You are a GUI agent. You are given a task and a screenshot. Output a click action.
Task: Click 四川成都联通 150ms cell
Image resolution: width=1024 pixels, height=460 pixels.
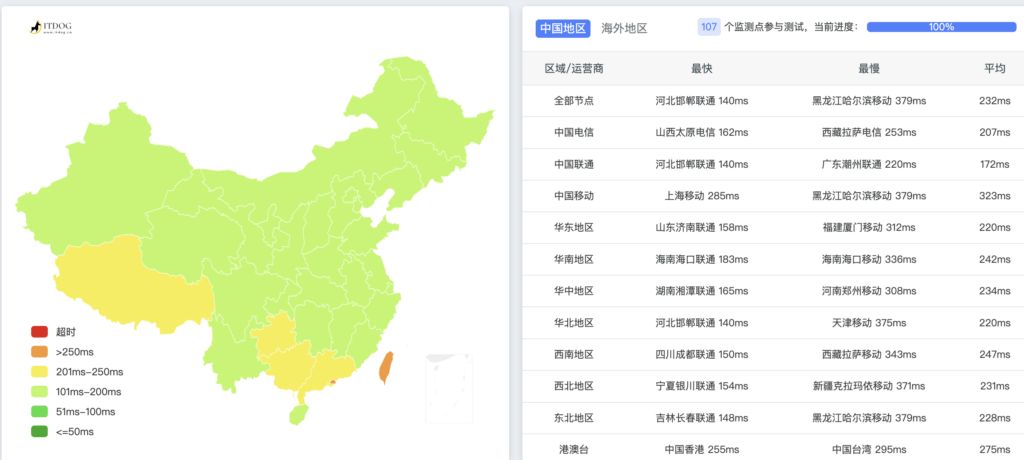coord(702,354)
